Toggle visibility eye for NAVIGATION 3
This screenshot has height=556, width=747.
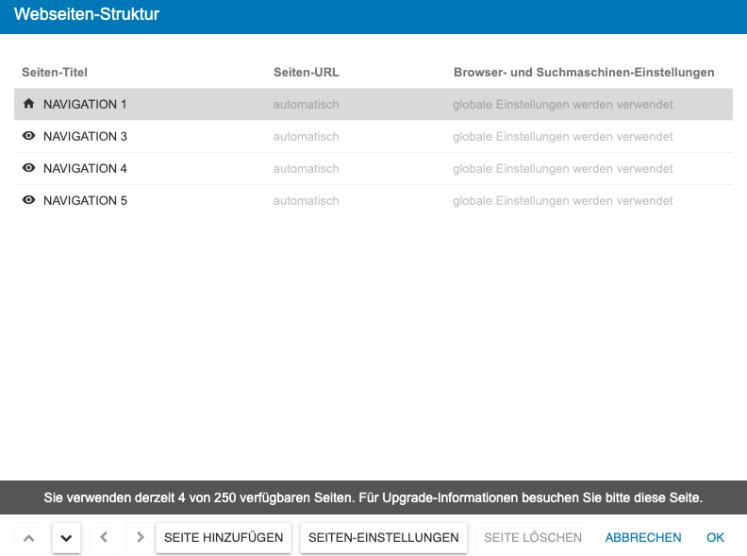(28, 136)
